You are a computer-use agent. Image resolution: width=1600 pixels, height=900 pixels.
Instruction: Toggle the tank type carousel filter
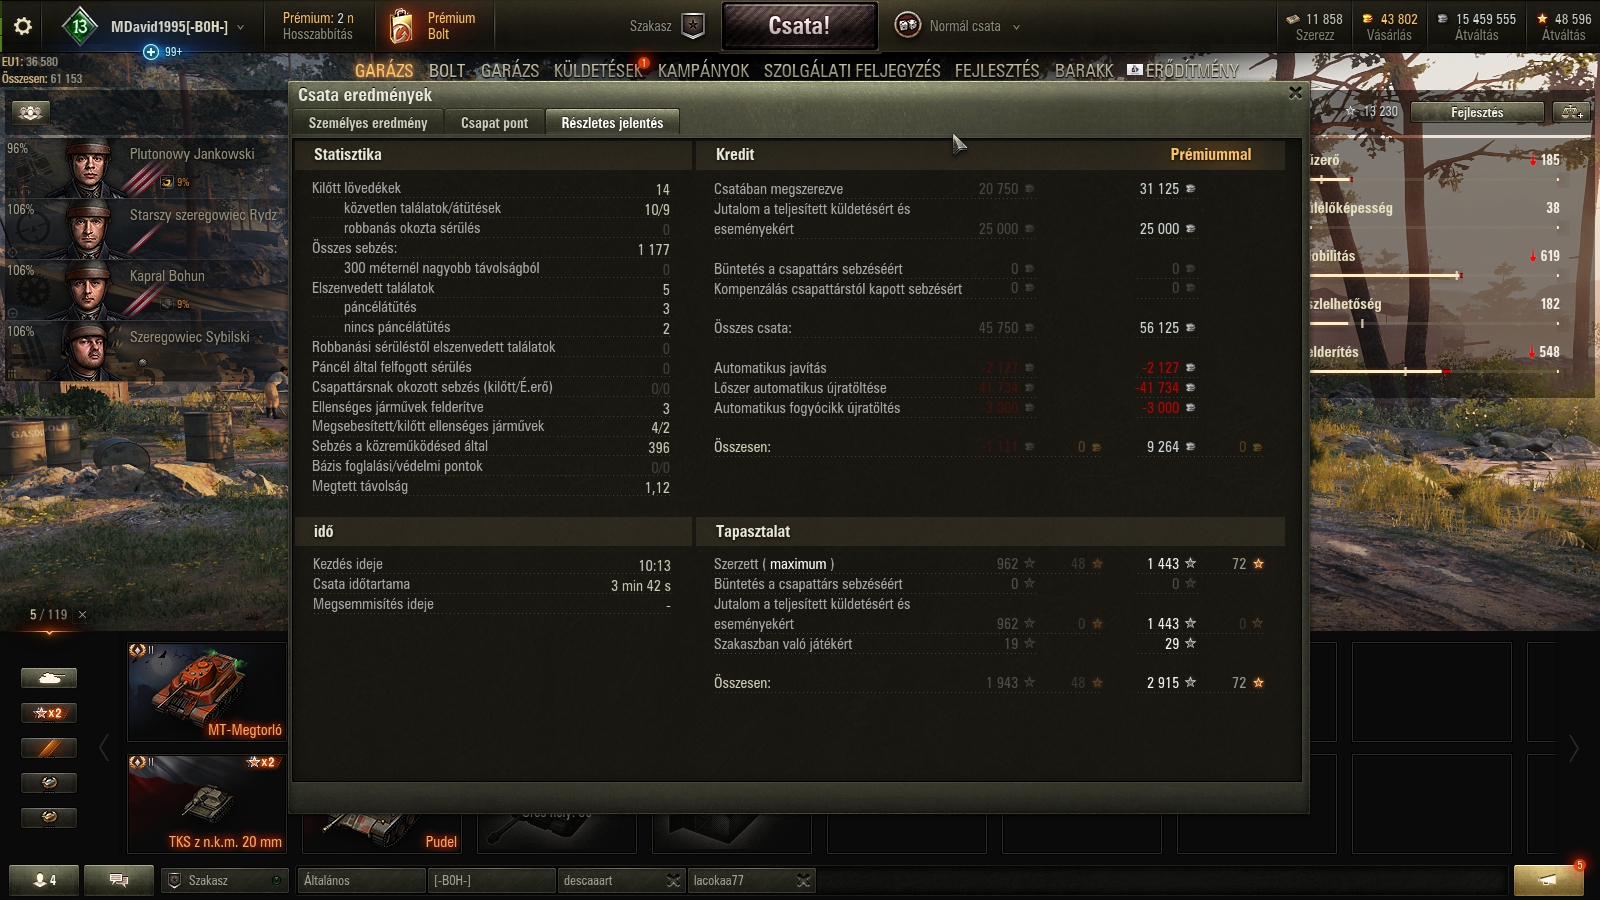(49, 678)
